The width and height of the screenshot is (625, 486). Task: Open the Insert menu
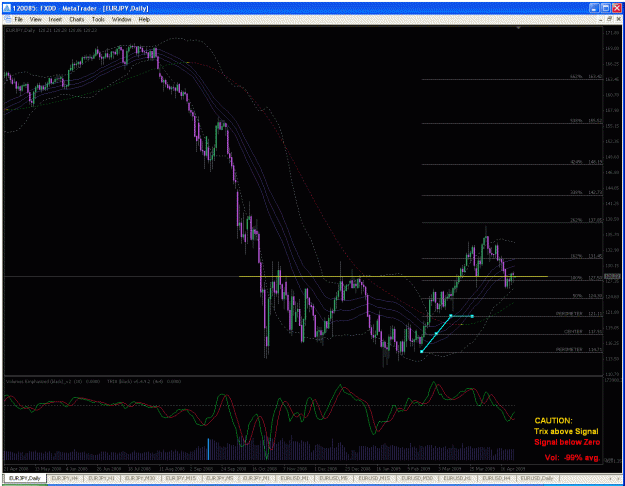[x=55, y=19]
